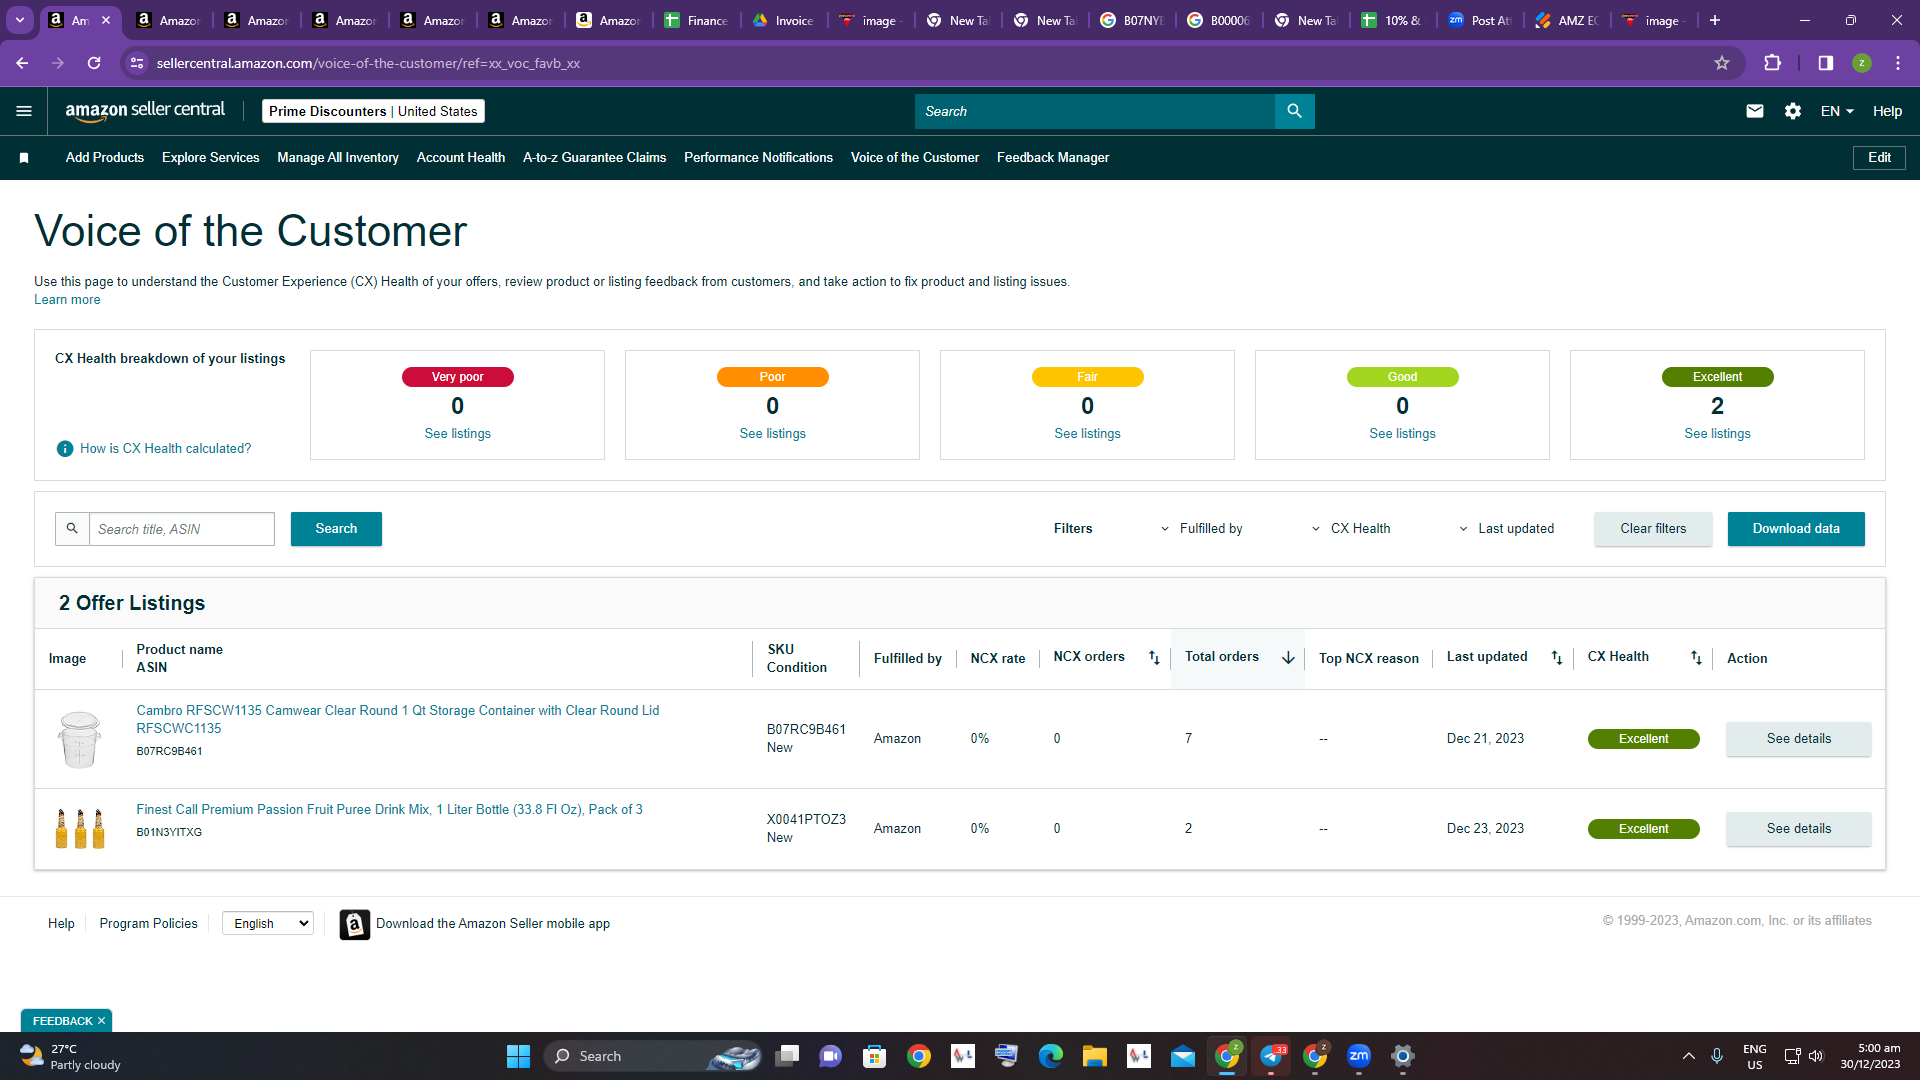Click the Search title, ASIN field

(x=182, y=529)
